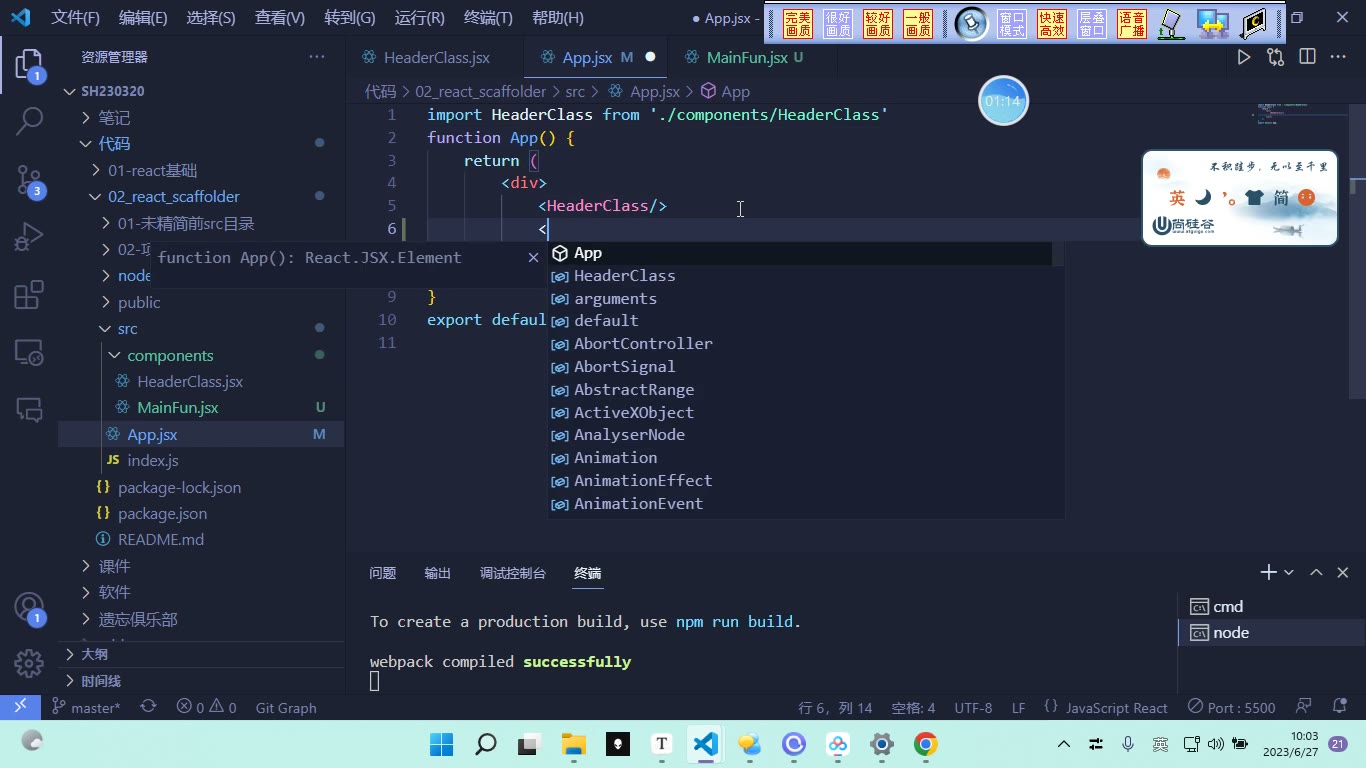The width and height of the screenshot is (1366, 768).
Task: Synchronize changes in status bar
Action: click(148, 707)
